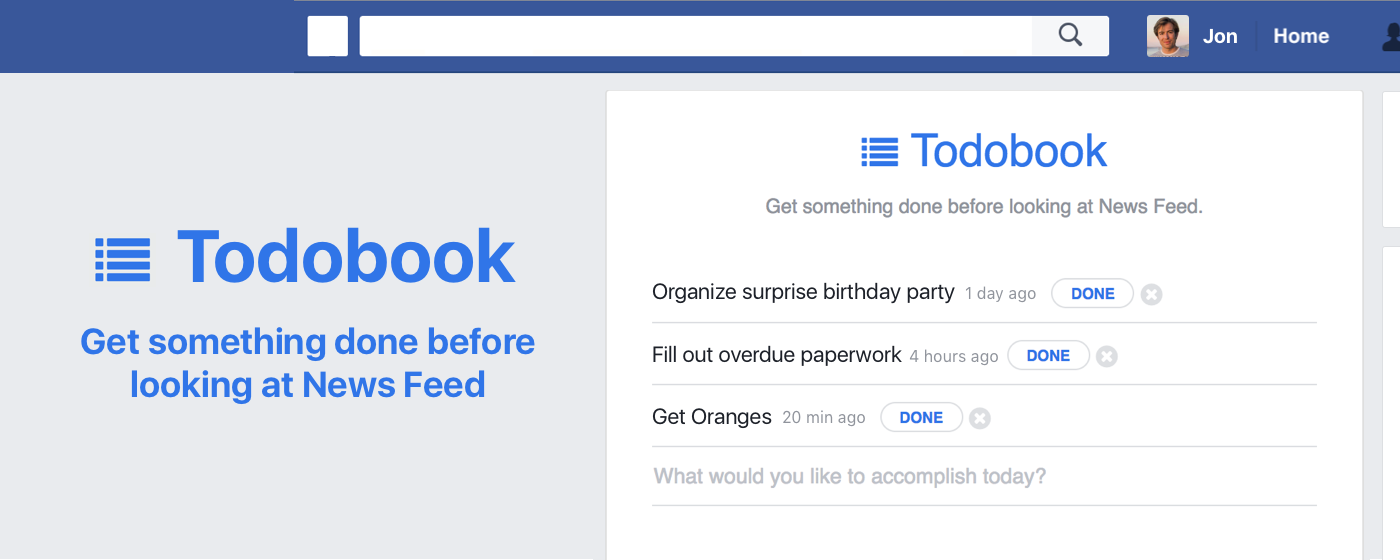The image size is (1400, 560).
Task: Click the large Todobook list logo icon
Action: click(x=123, y=259)
